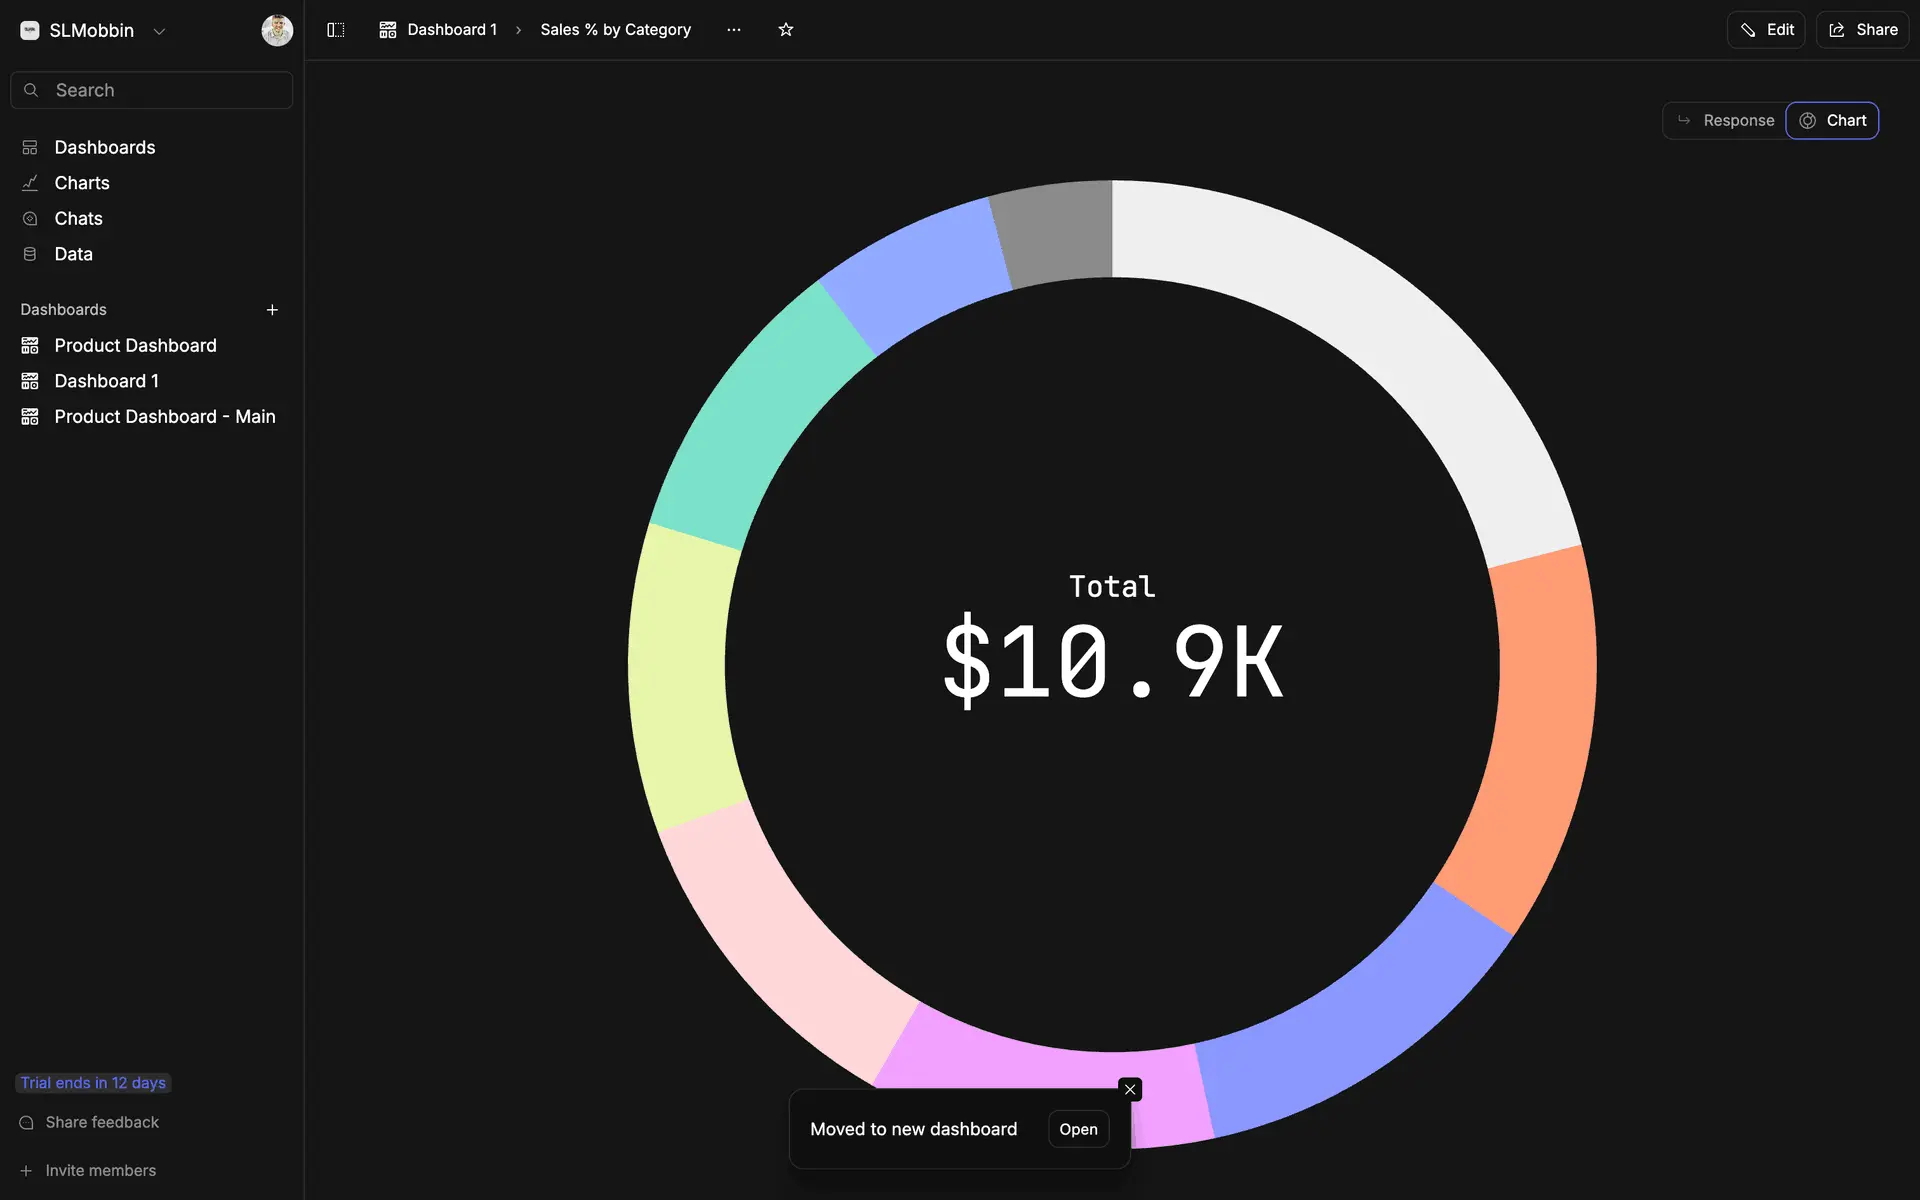Click the user avatar picture
The height and width of the screenshot is (1200, 1920).
pyautogui.click(x=277, y=30)
